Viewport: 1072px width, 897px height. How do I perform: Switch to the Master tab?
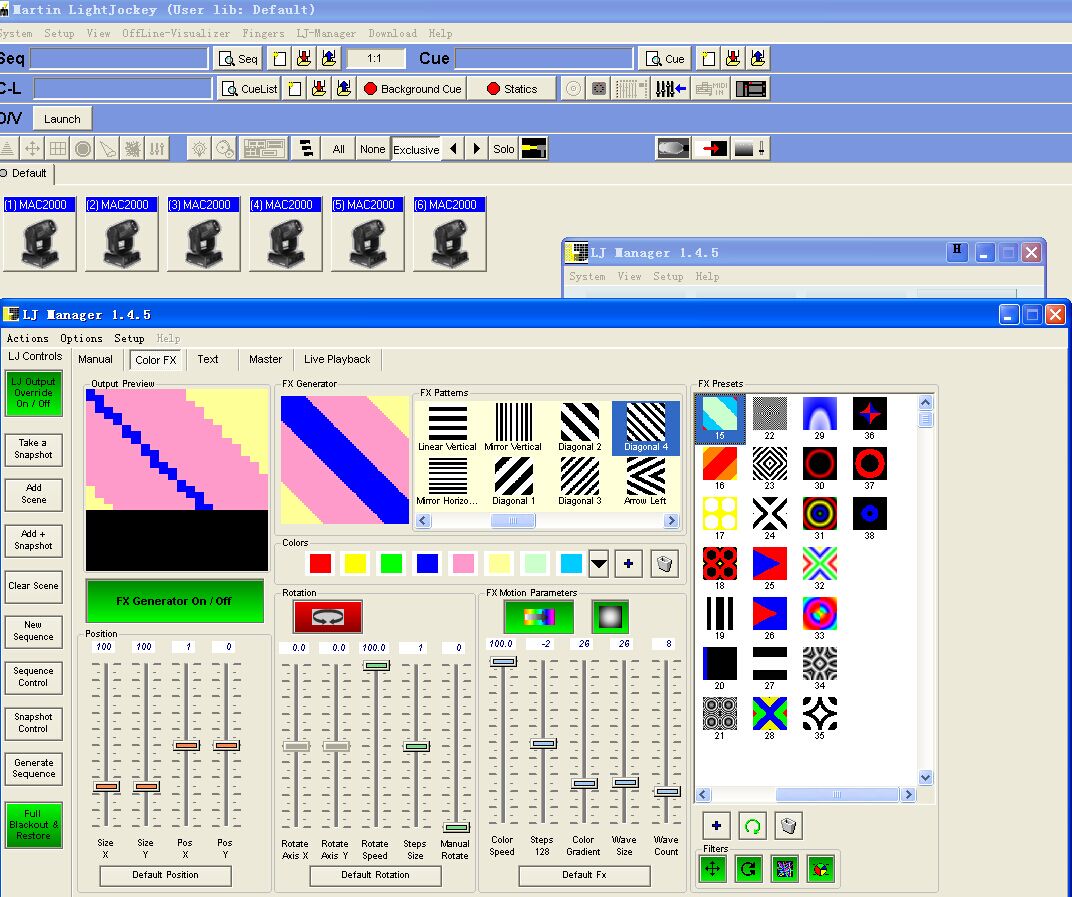click(265, 359)
